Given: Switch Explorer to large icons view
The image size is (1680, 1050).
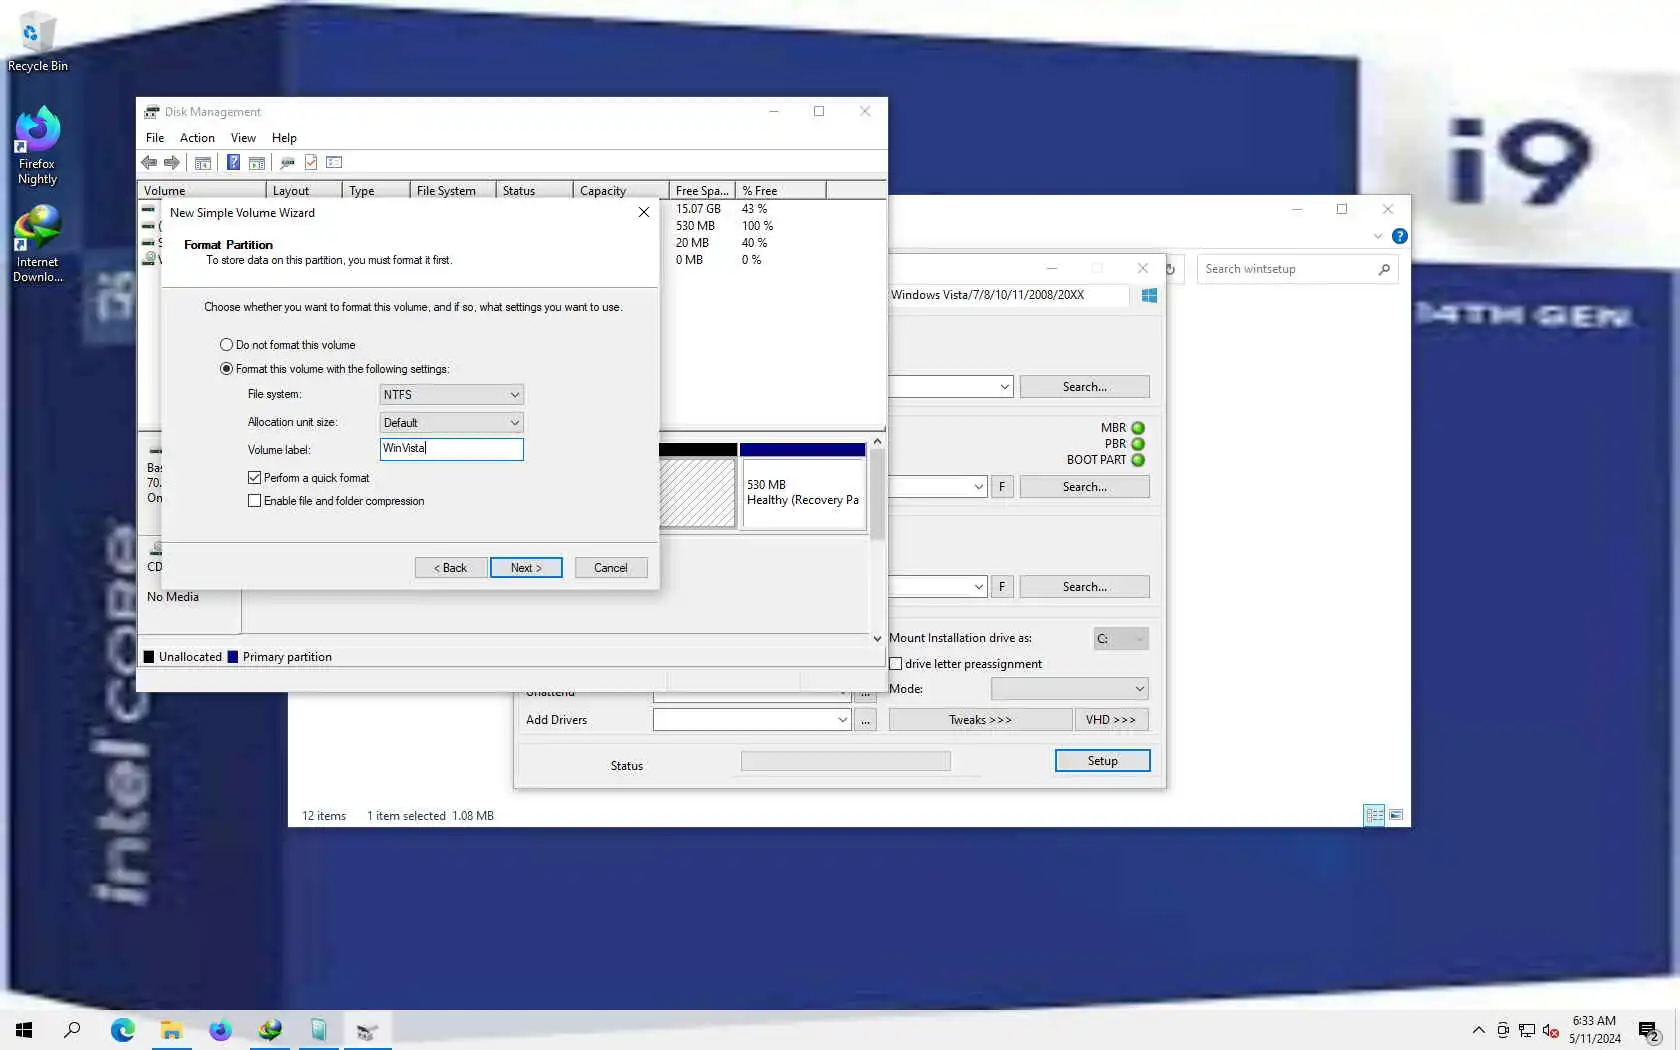Looking at the screenshot, I should (1396, 815).
